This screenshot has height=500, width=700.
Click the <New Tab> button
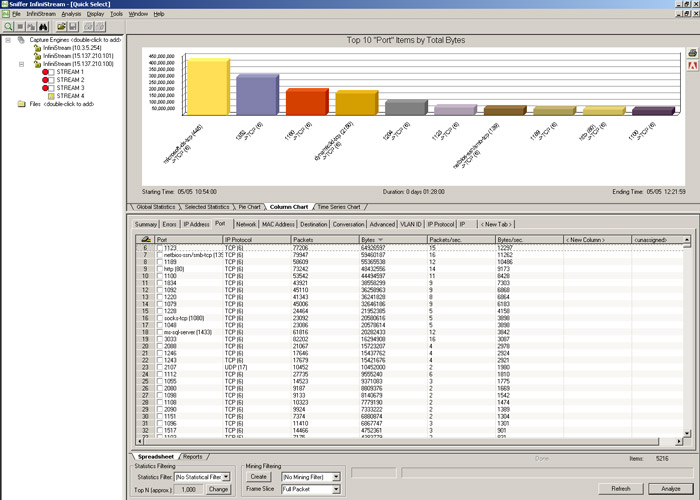[x=496, y=224]
